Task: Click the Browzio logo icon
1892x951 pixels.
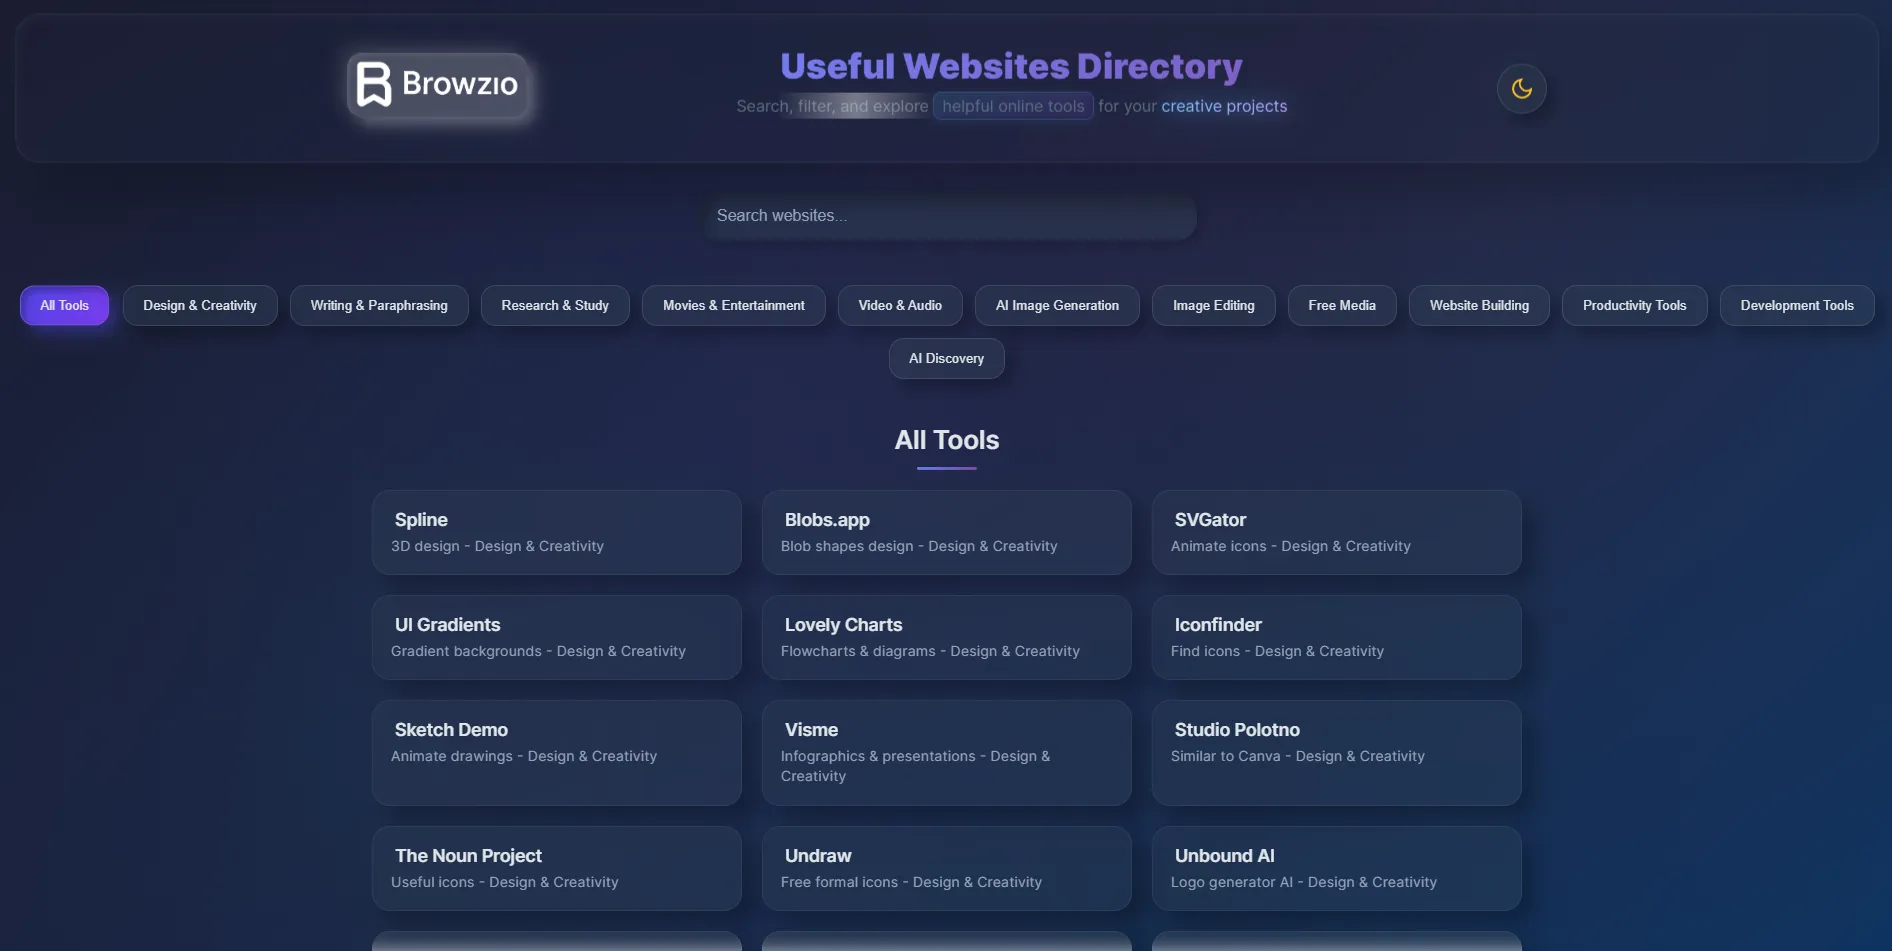Action: click(x=375, y=85)
